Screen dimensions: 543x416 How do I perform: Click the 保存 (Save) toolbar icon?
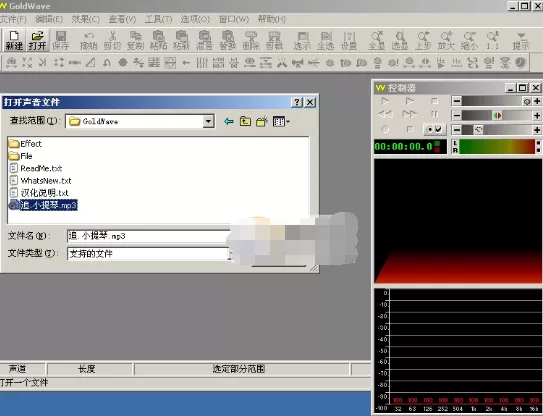tap(61, 40)
